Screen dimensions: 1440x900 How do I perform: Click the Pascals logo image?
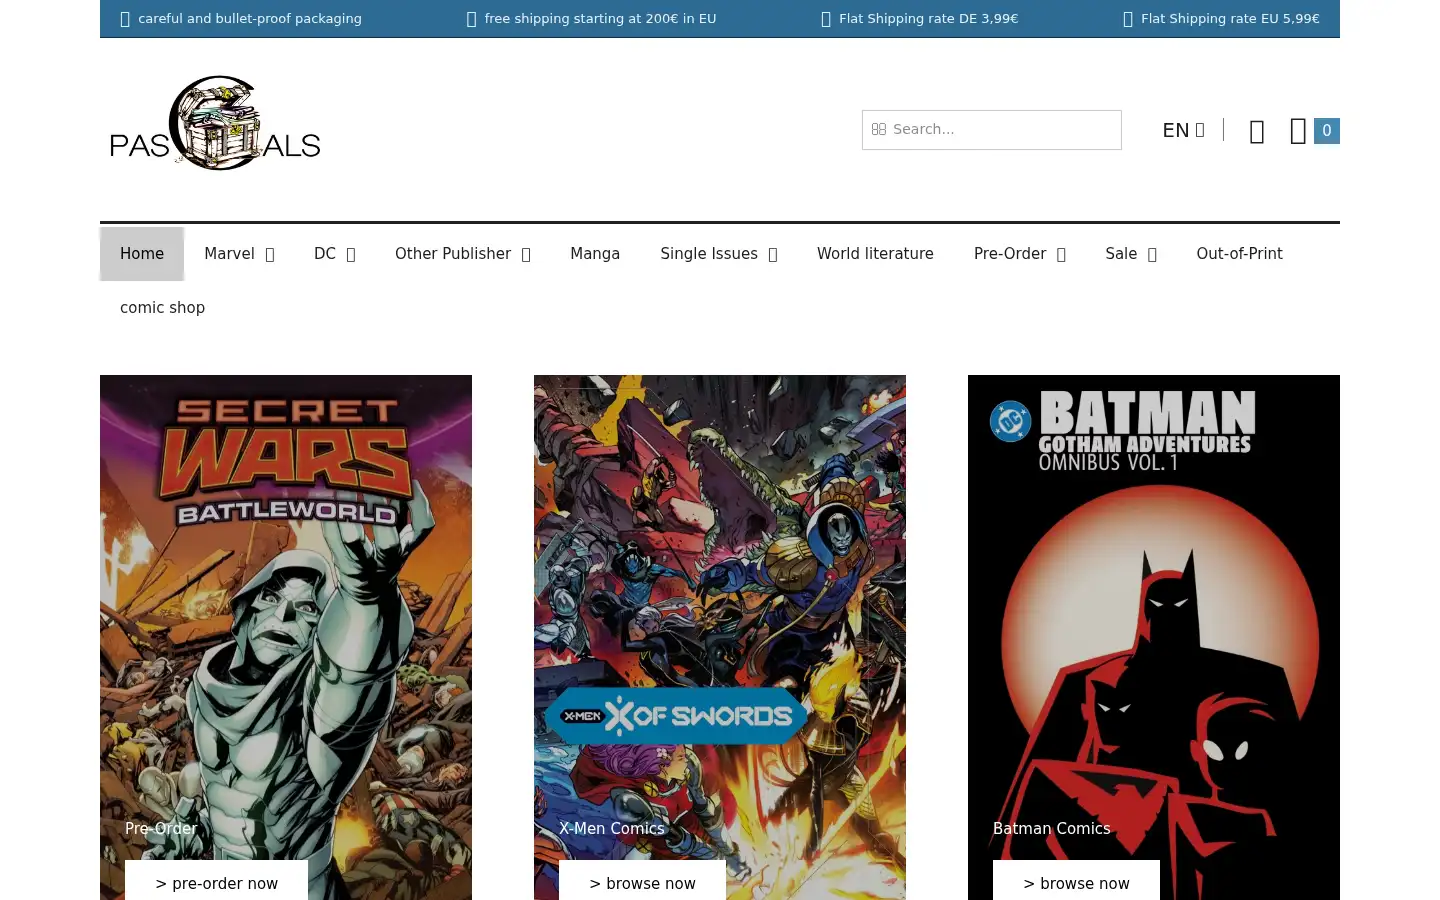pos(215,123)
